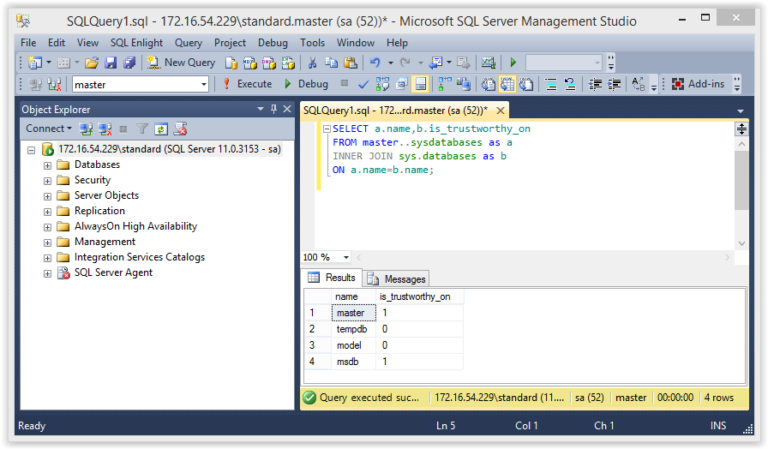Toggle Include Actual Execution Plan
Screen dimensions: 768x449
[x=445, y=84]
